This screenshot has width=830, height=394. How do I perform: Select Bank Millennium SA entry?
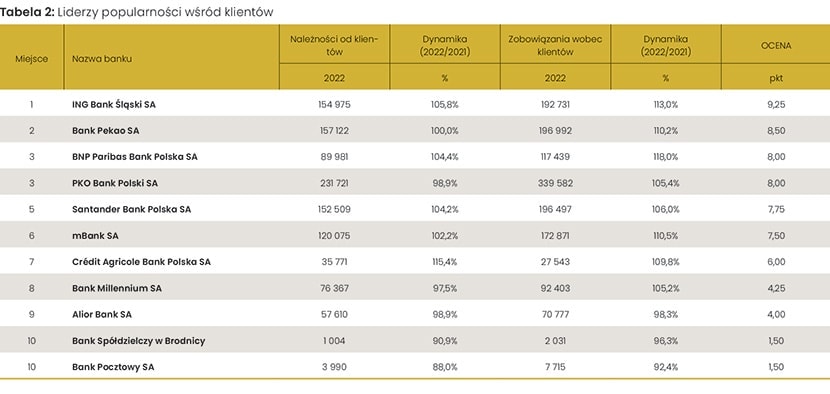tap(117, 289)
